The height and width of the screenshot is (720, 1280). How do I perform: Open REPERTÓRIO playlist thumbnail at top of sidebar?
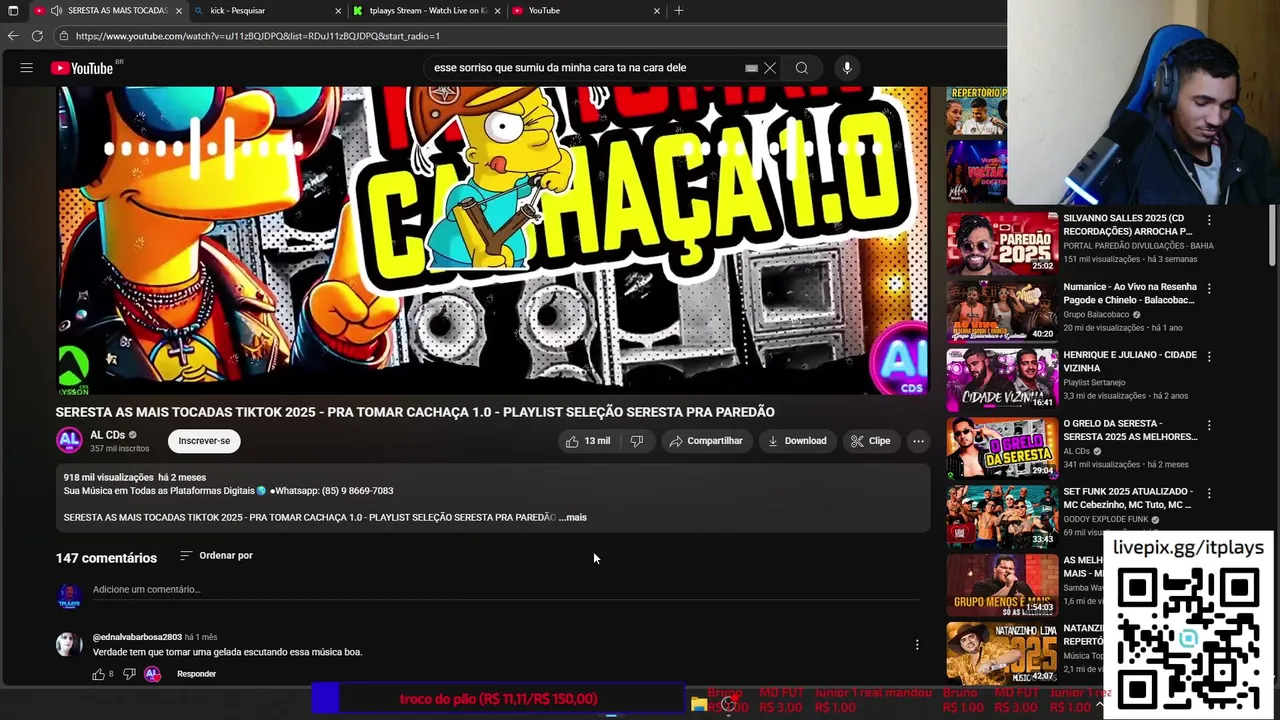977,111
